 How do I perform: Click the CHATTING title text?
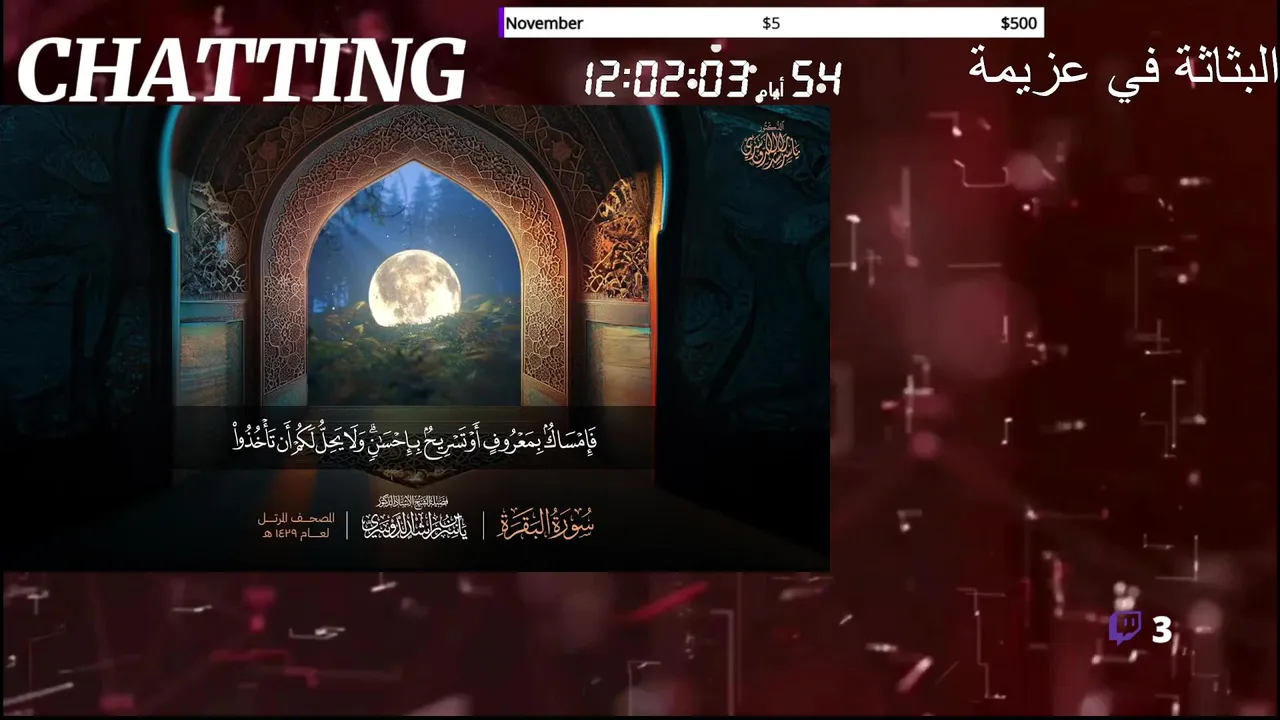(x=241, y=70)
